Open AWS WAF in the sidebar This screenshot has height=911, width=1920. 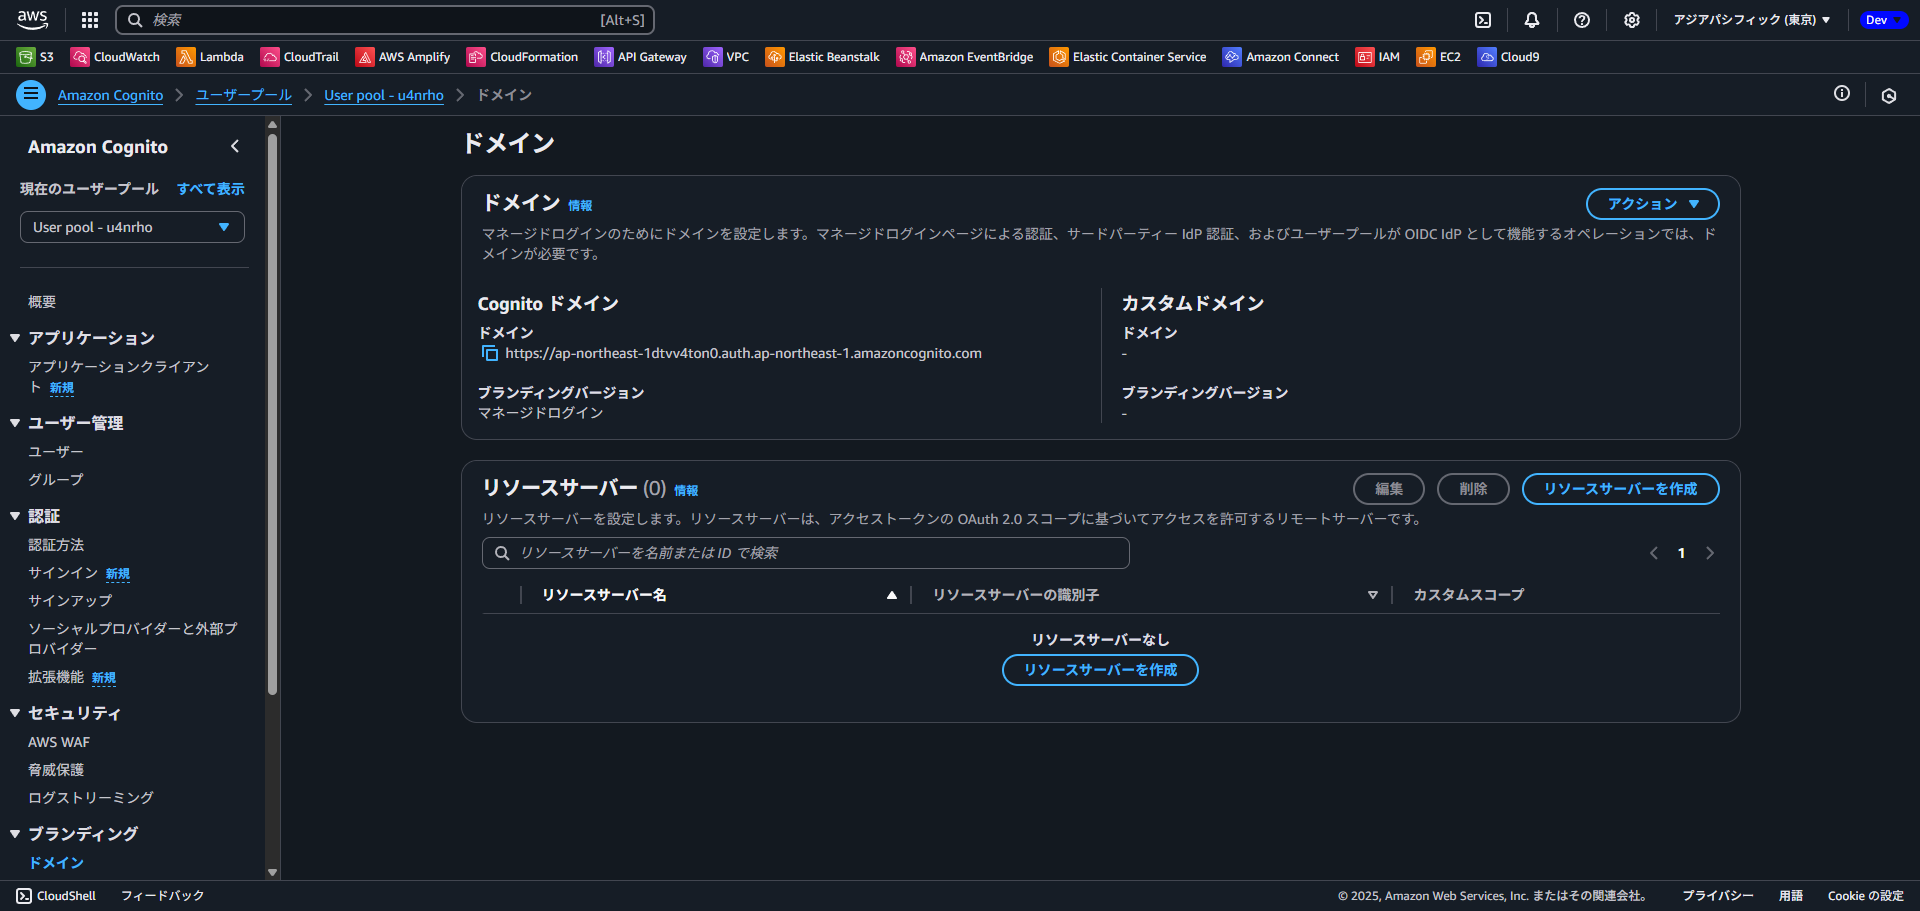coord(59,742)
